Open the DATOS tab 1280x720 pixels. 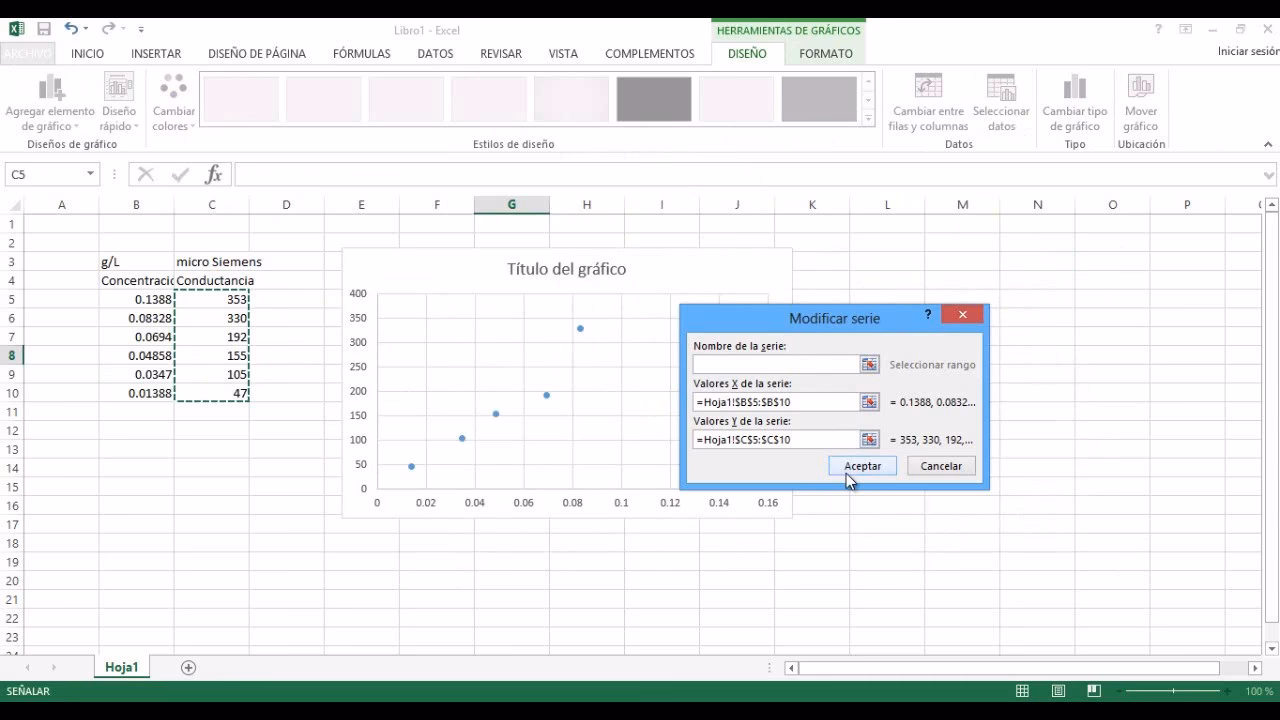click(x=435, y=54)
